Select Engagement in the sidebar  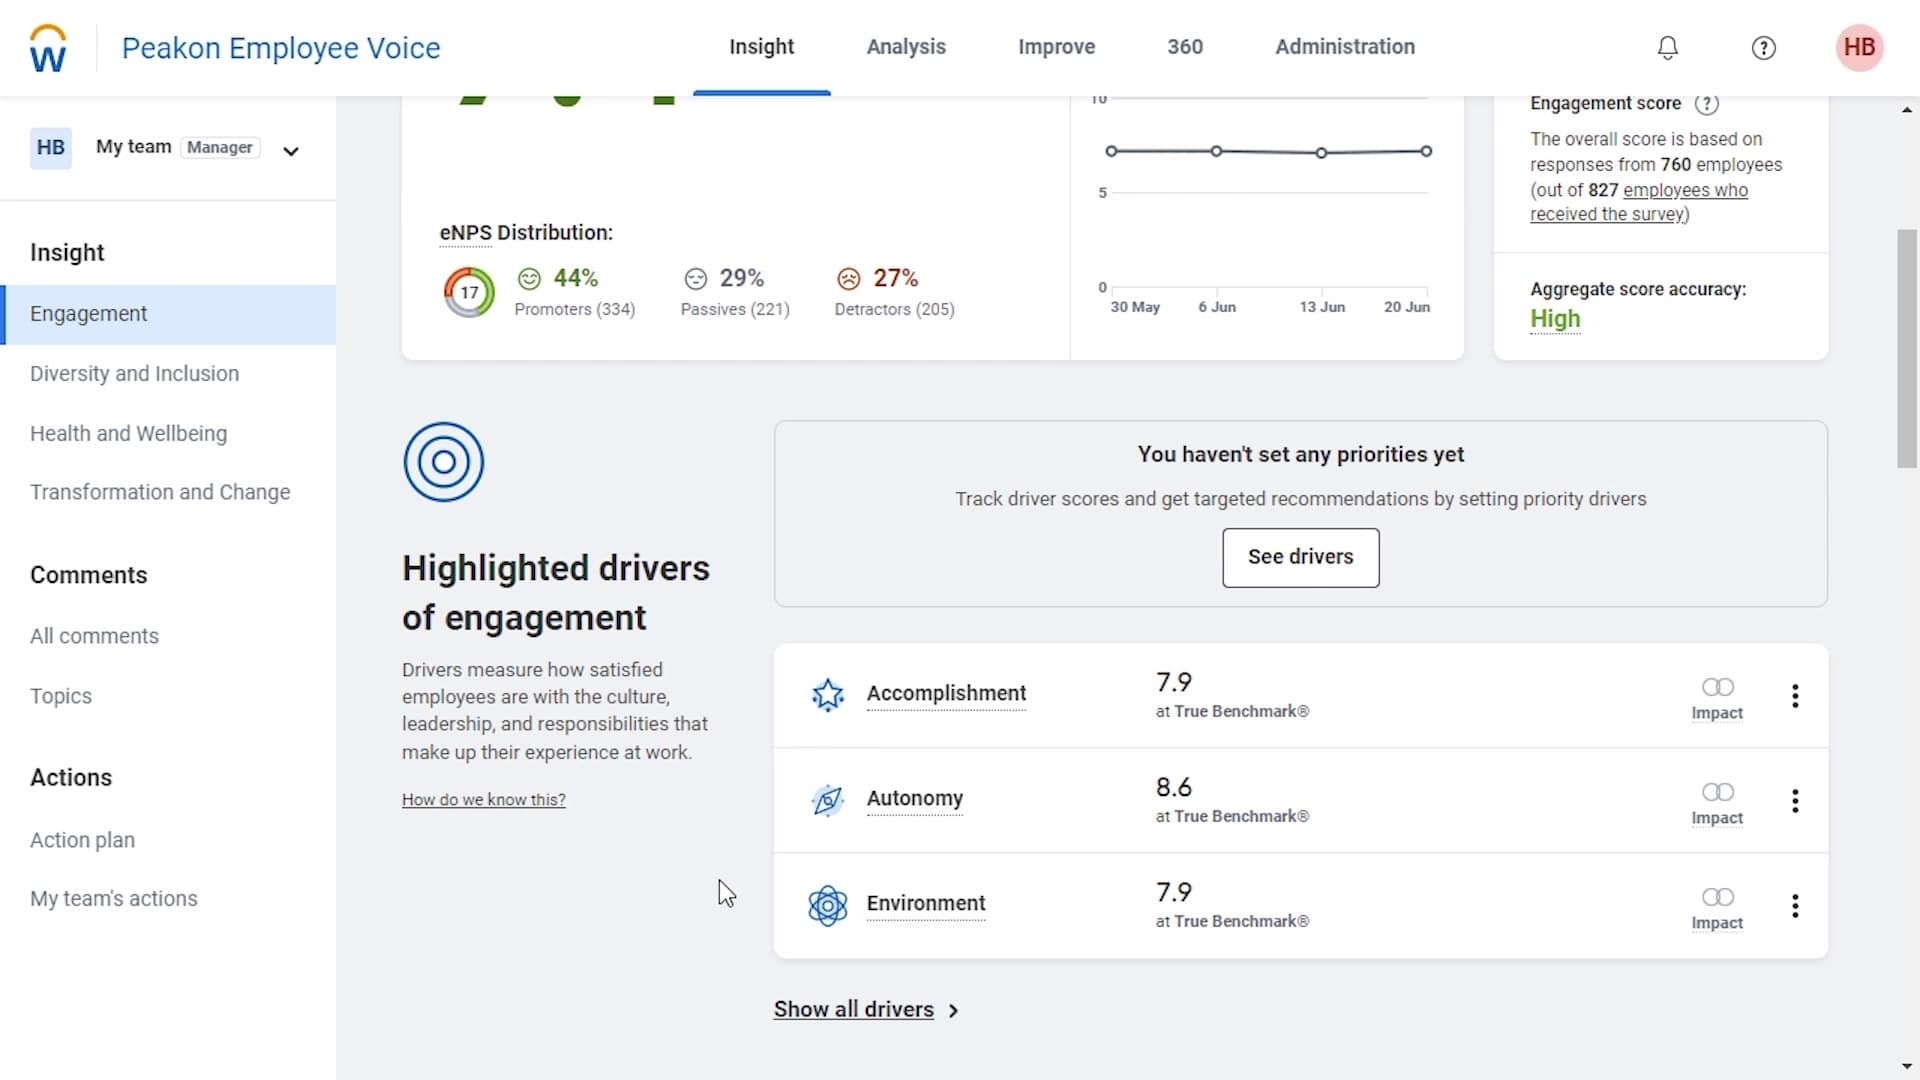(x=168, y=314)
